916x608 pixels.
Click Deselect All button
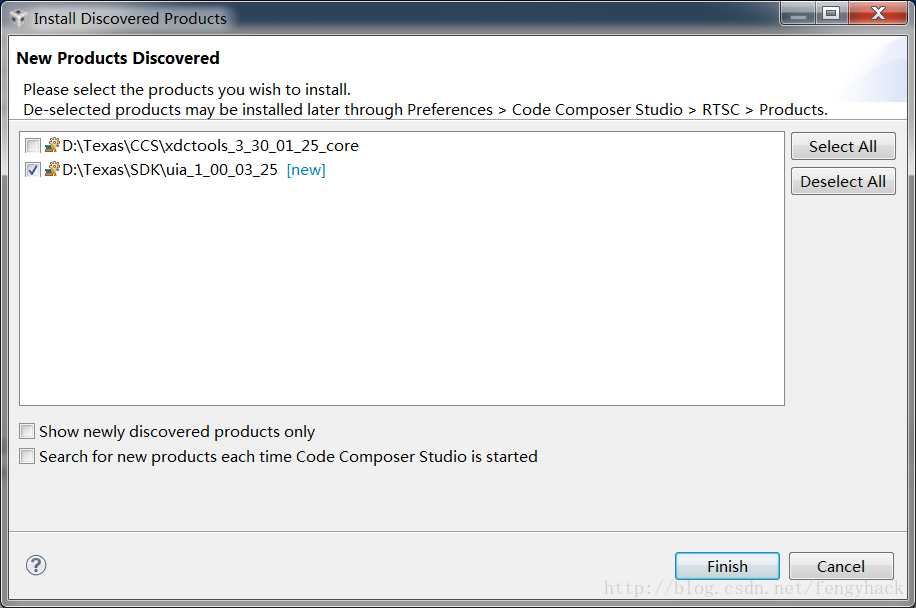point(843,181)
